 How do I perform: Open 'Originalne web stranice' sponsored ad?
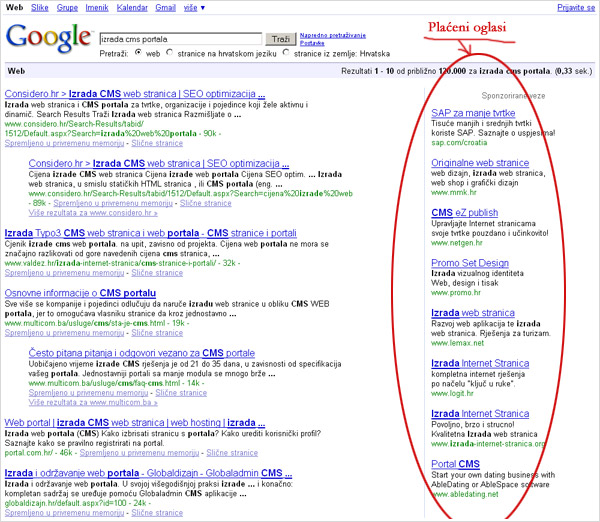click(x=480, y=163)
